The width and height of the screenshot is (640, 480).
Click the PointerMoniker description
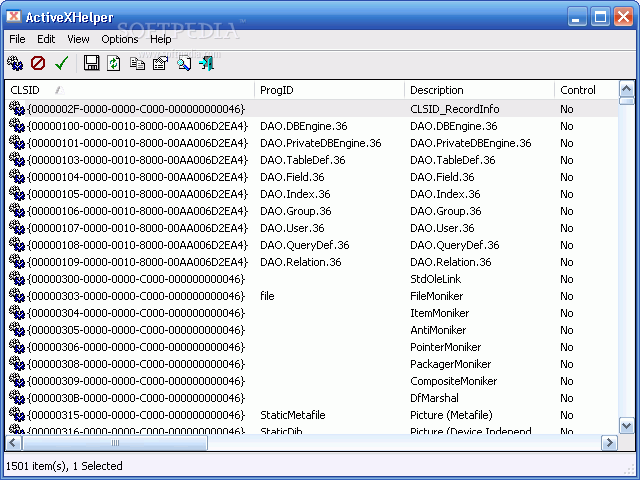pyautogui.click(x=445, y=347)
